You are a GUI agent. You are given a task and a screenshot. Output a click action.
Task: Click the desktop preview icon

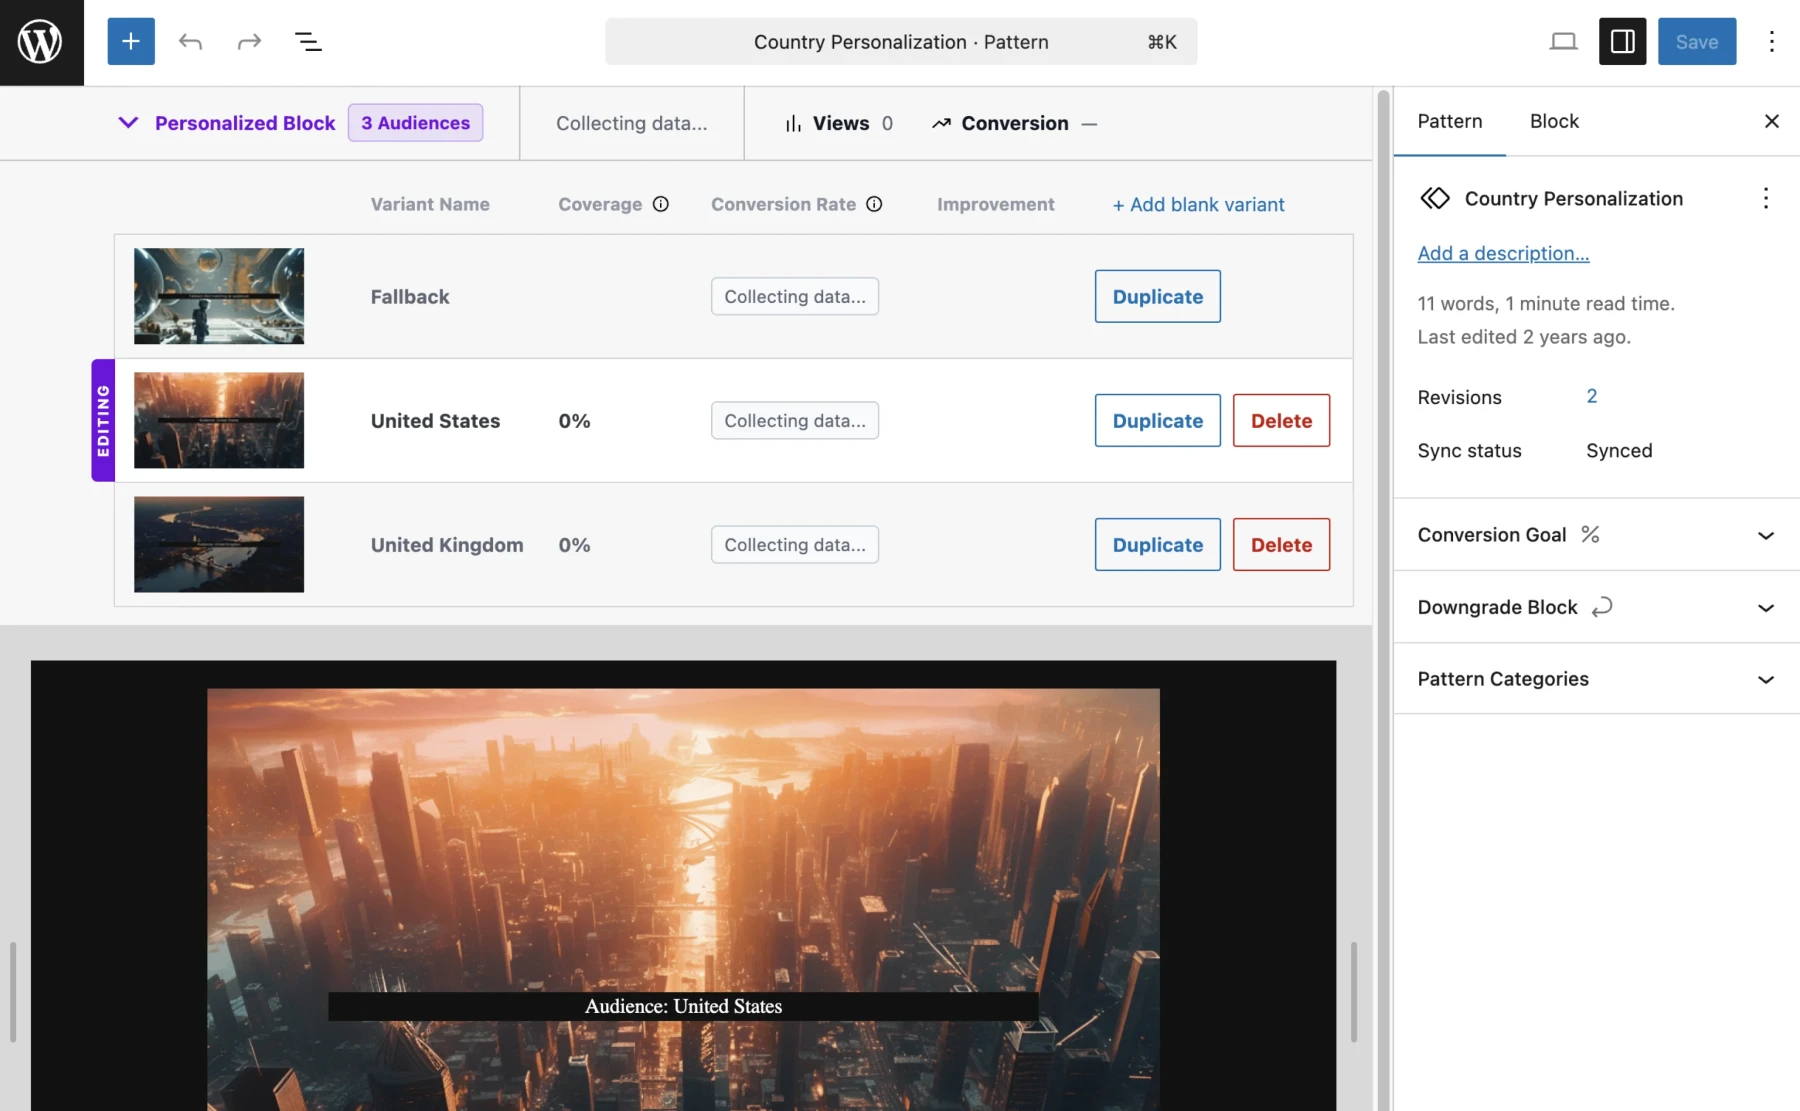1564,41
